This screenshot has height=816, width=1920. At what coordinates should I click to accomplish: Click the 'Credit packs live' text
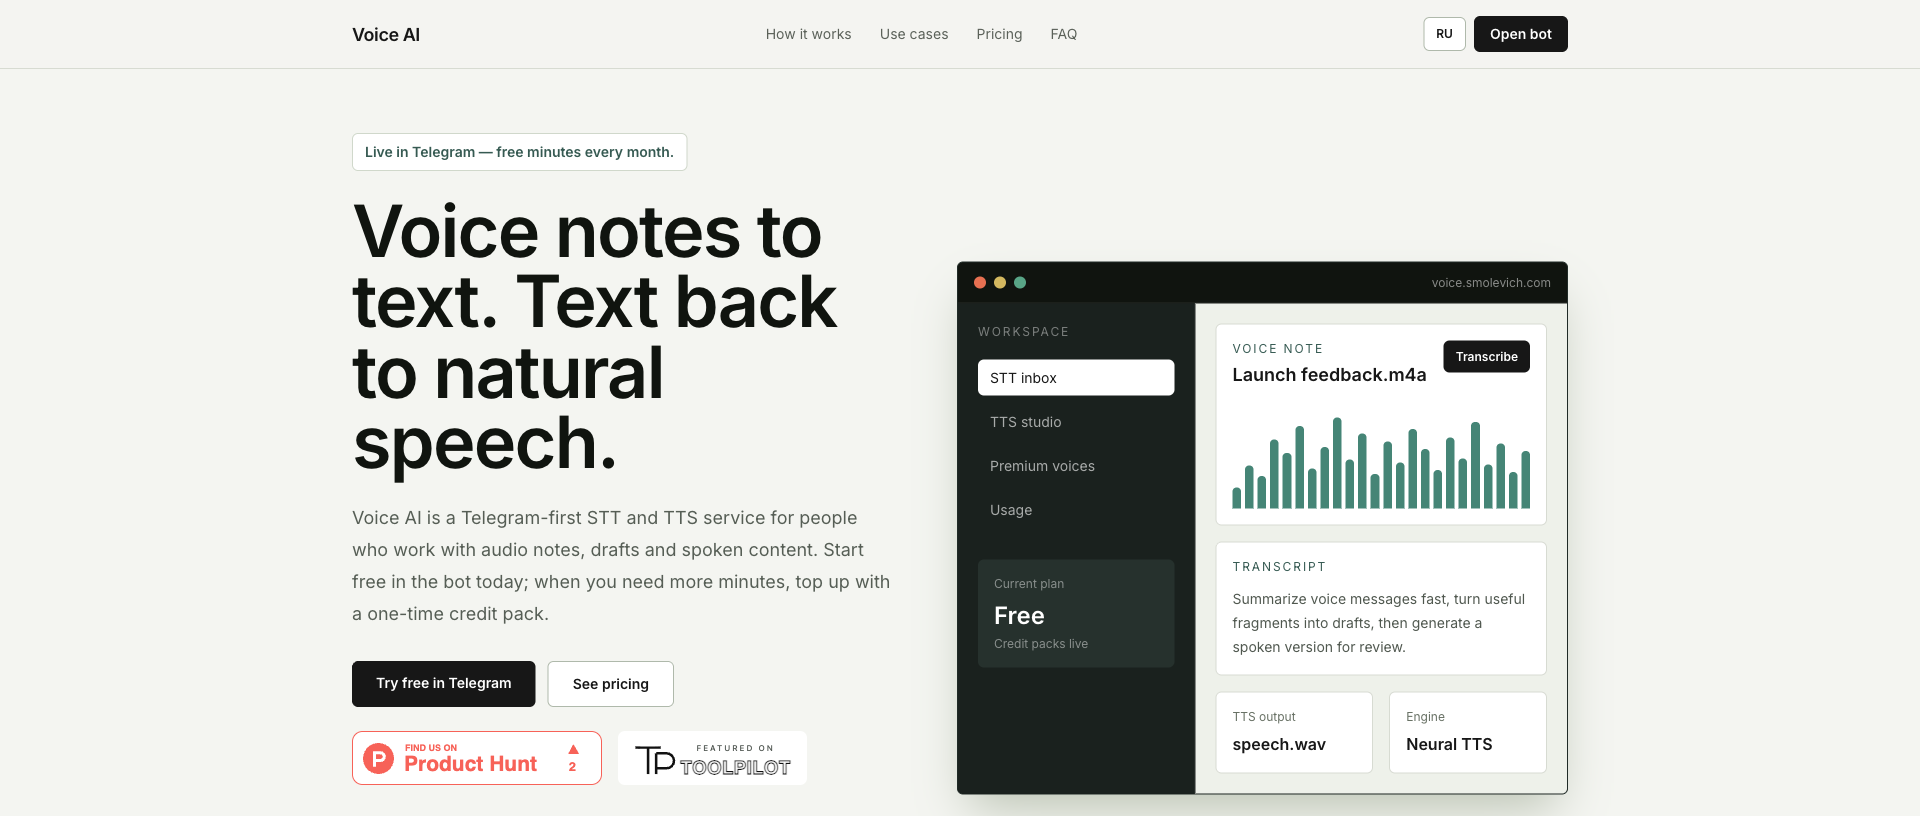coord(1041,644)
